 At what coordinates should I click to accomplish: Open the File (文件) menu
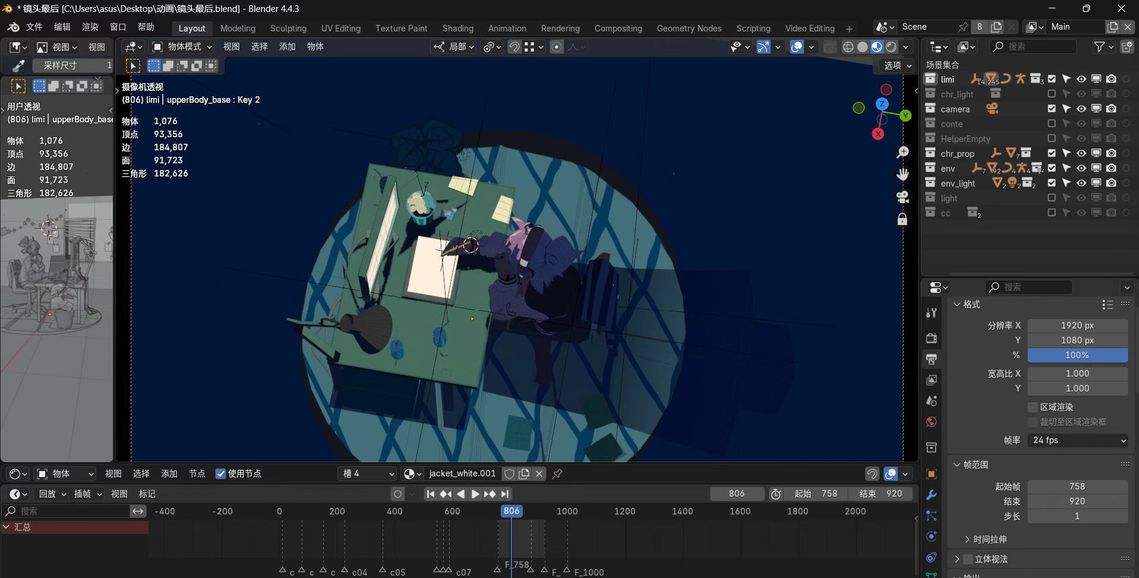click(x=34, y=27)
